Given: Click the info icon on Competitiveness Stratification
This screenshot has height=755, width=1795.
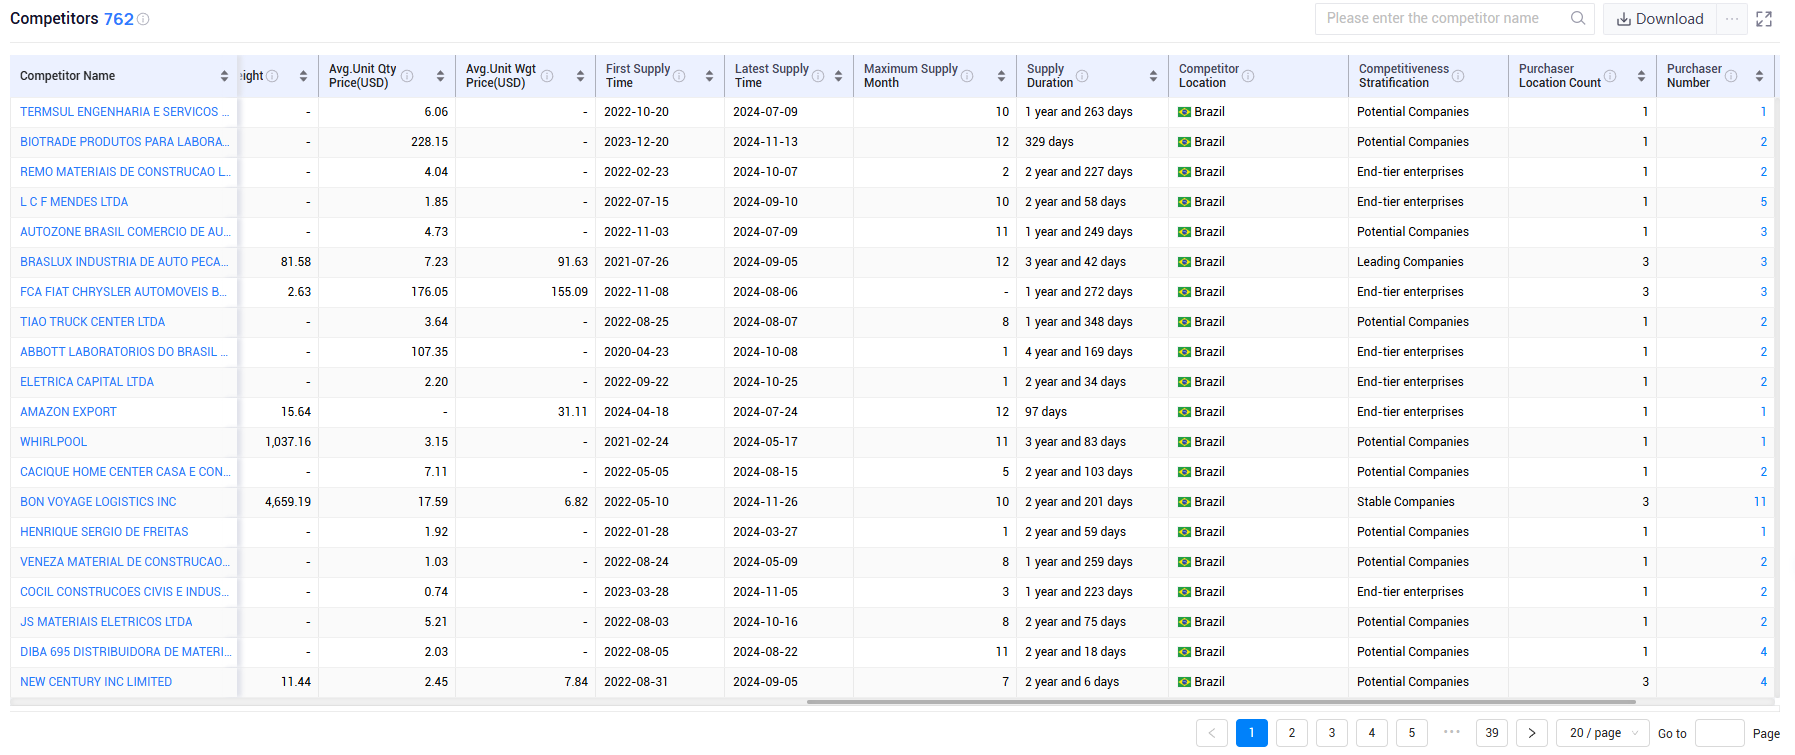Looking at the screenshot, I should pos(1458,76).
